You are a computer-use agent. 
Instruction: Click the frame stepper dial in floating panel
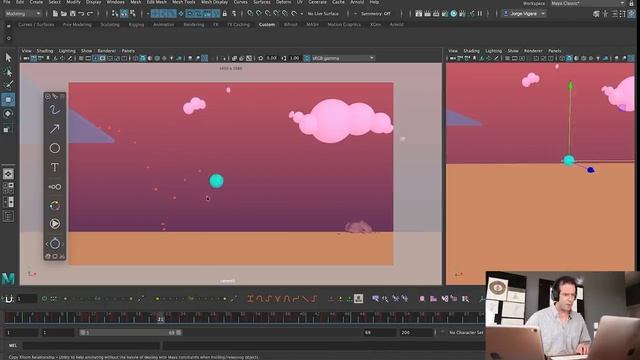(x=55, y=244)
